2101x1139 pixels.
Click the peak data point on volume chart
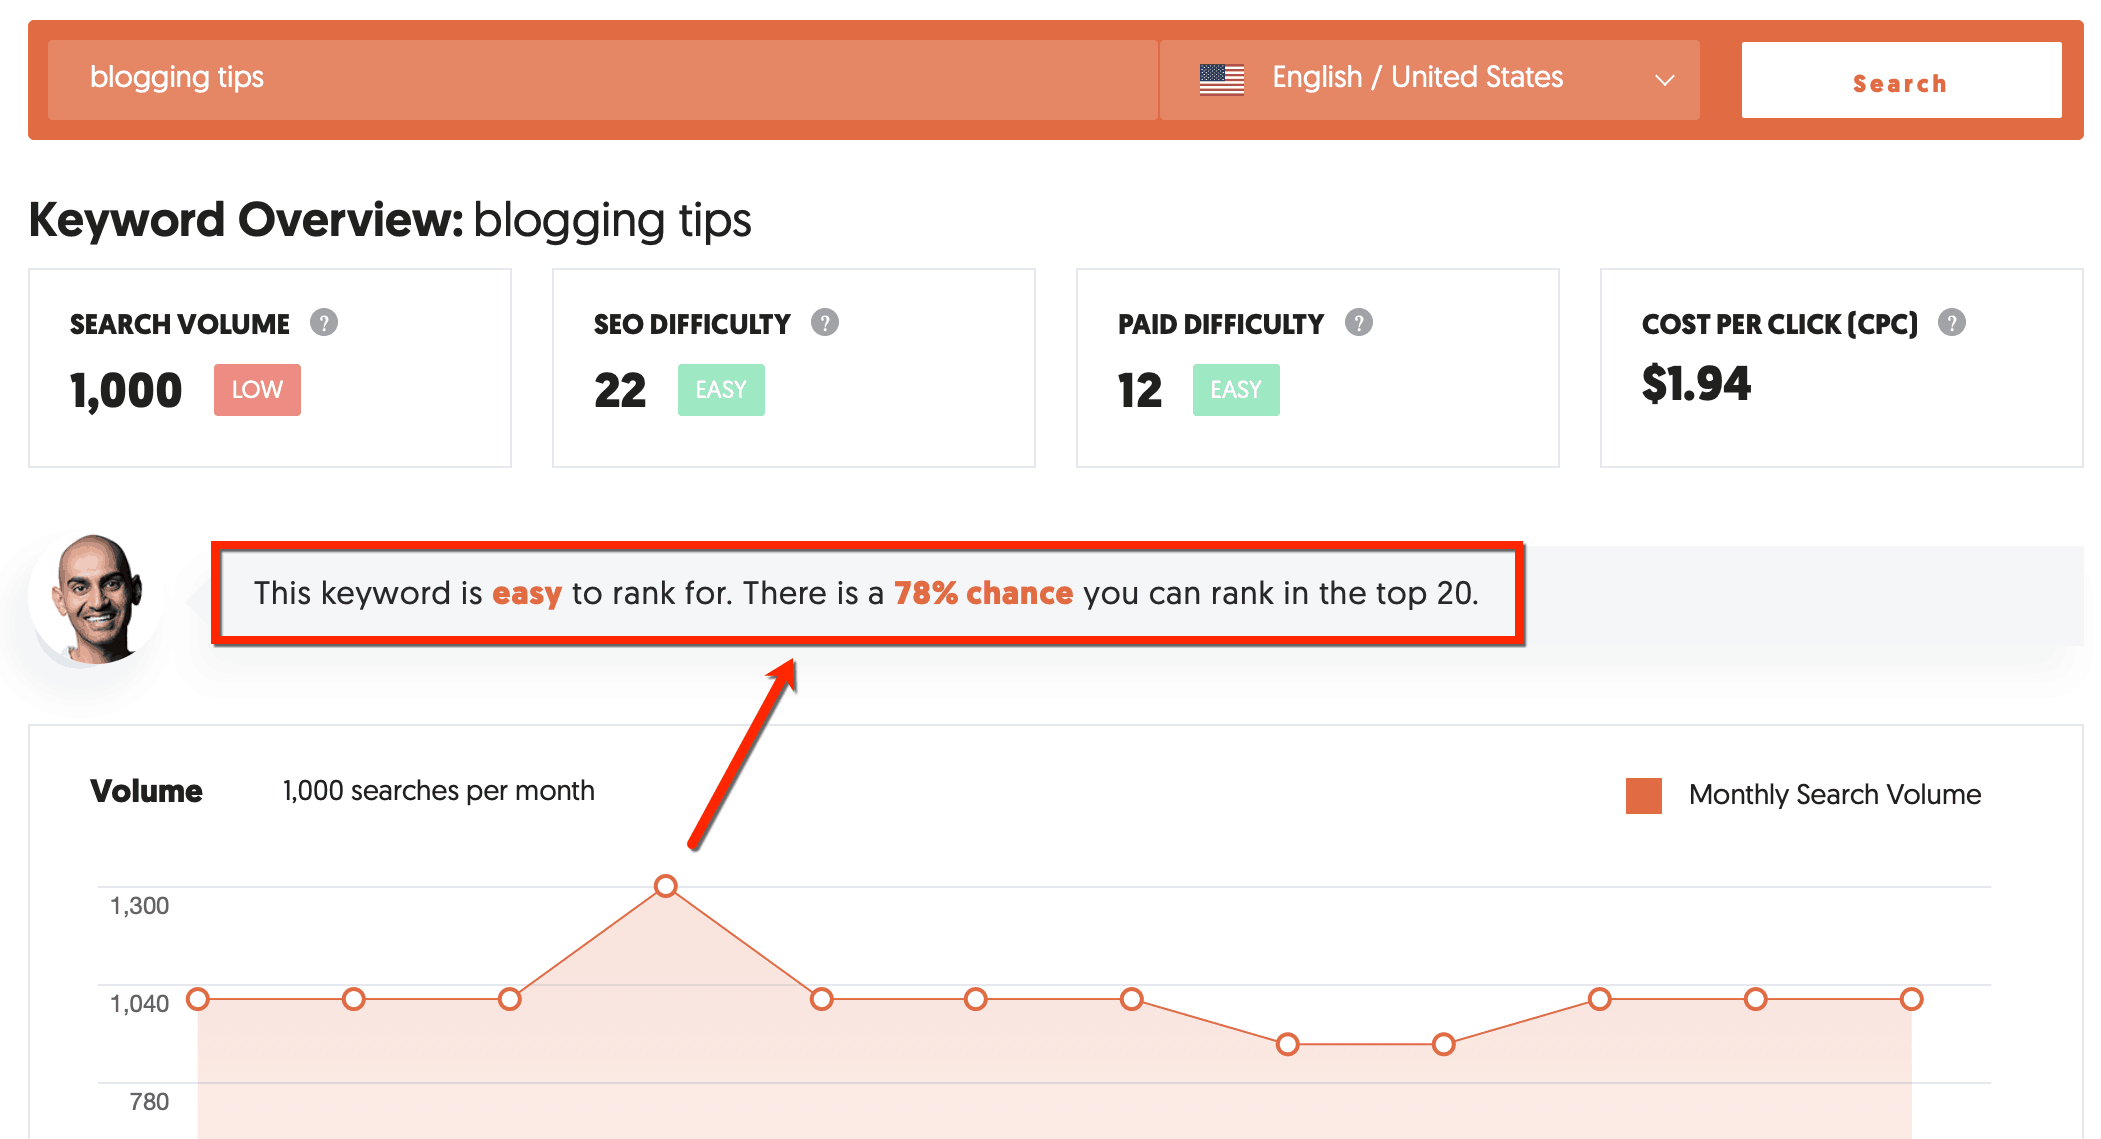click(x=665, y=886)
